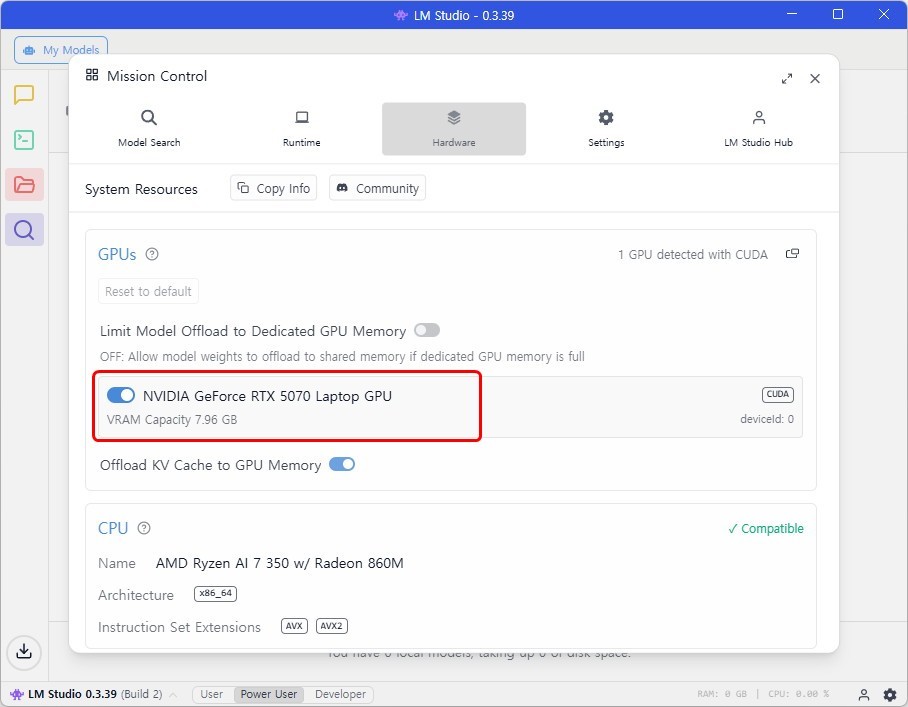Expand the LM Studio version chevron in status bar
This screenshot has width=908, height=707.
point(174,694)
